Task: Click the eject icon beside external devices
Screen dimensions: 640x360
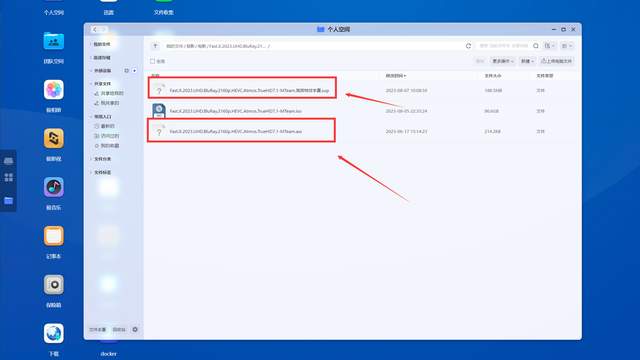Action: coord(127,71)
